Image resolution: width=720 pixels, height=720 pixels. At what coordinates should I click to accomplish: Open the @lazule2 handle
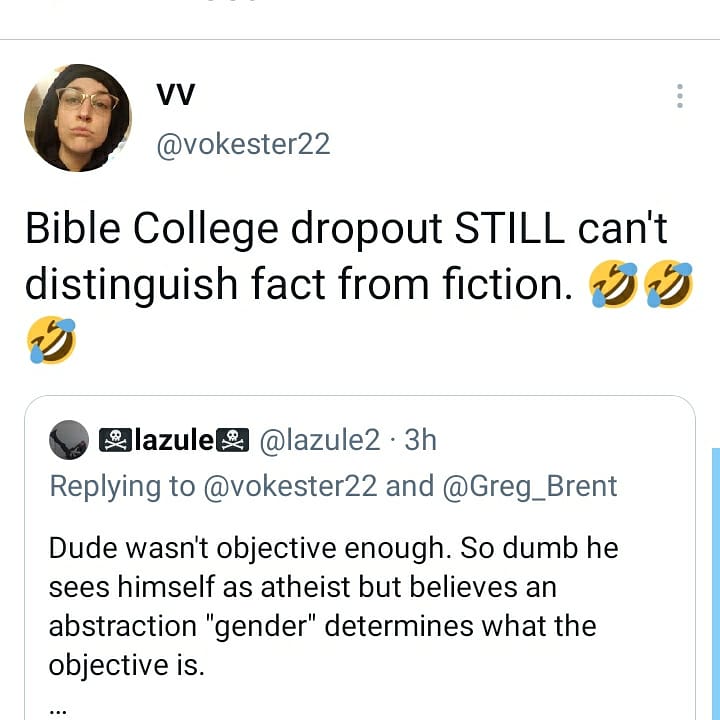click(x=320, y=439)
